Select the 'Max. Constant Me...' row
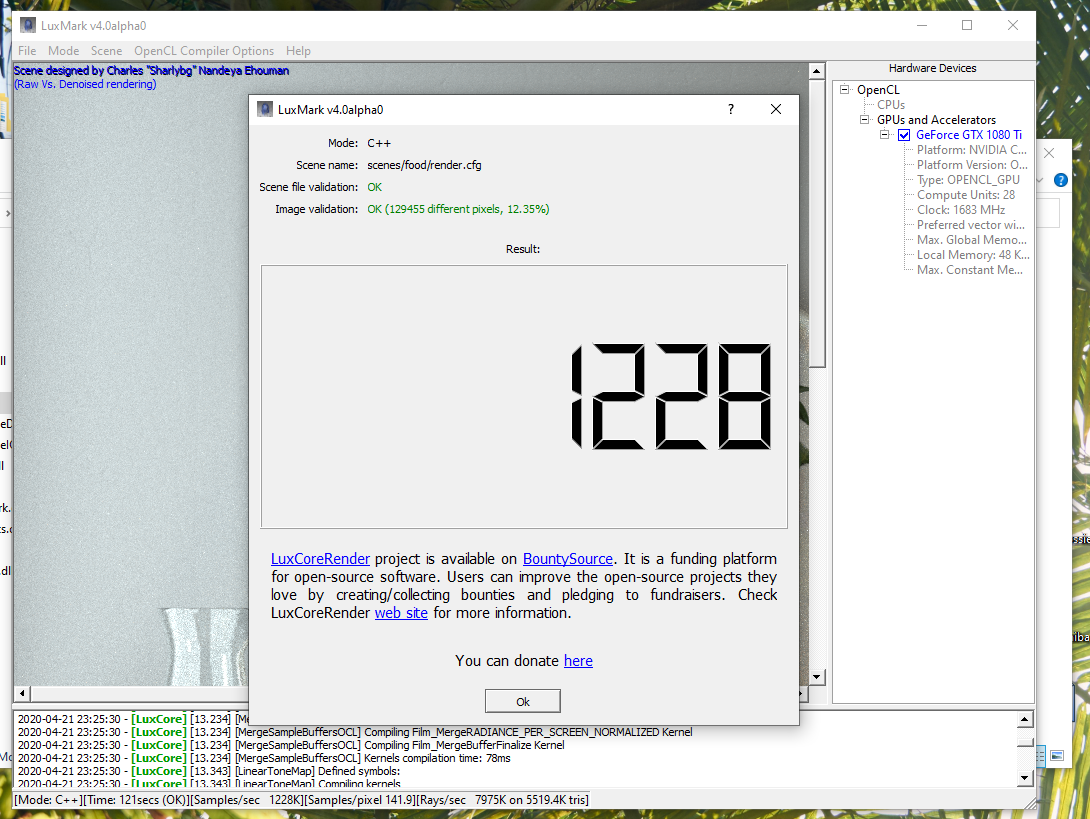1090x819 pixels. point(969,270)
